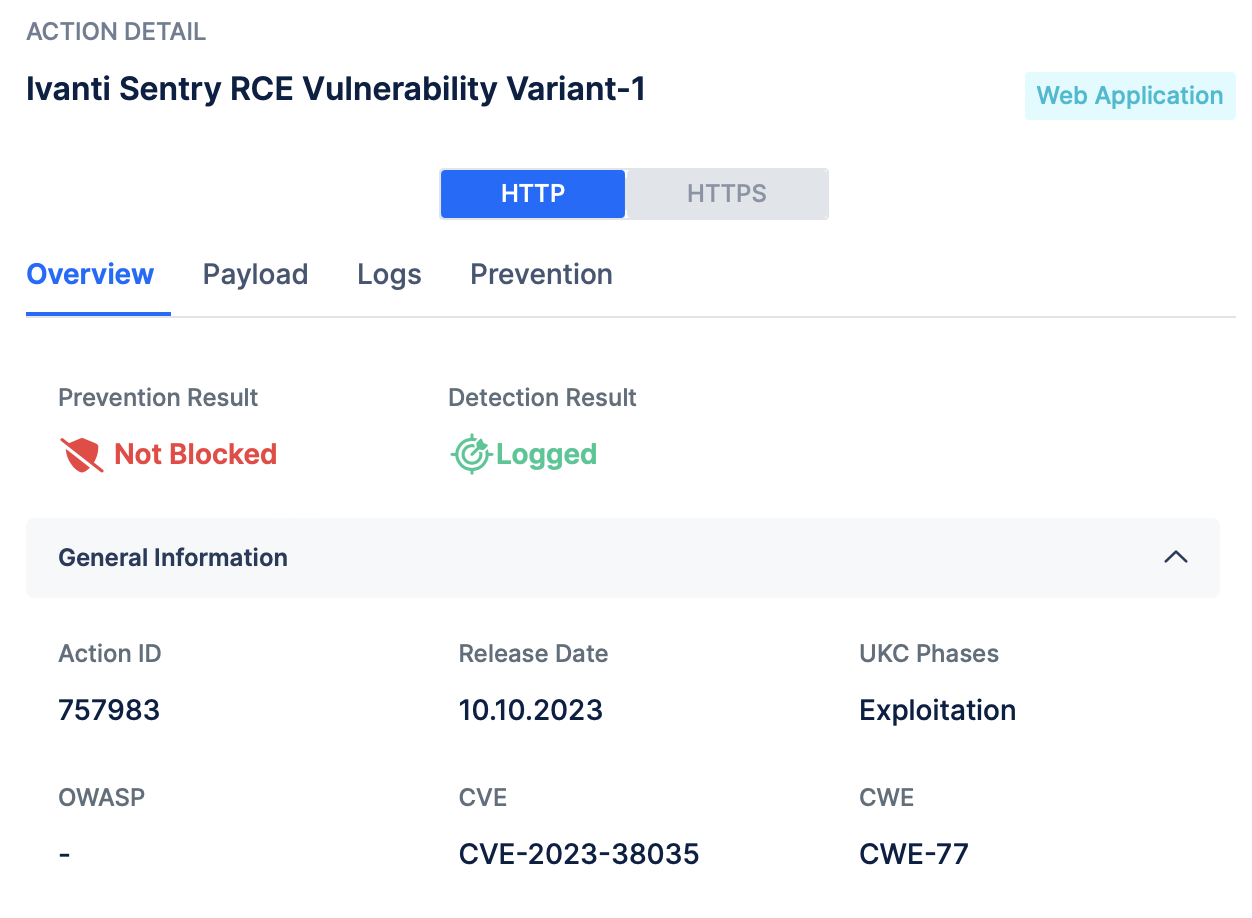The image size is (1252, 918).
Task: Click the CWE-77 identifier
Action: tap(914, 854)
